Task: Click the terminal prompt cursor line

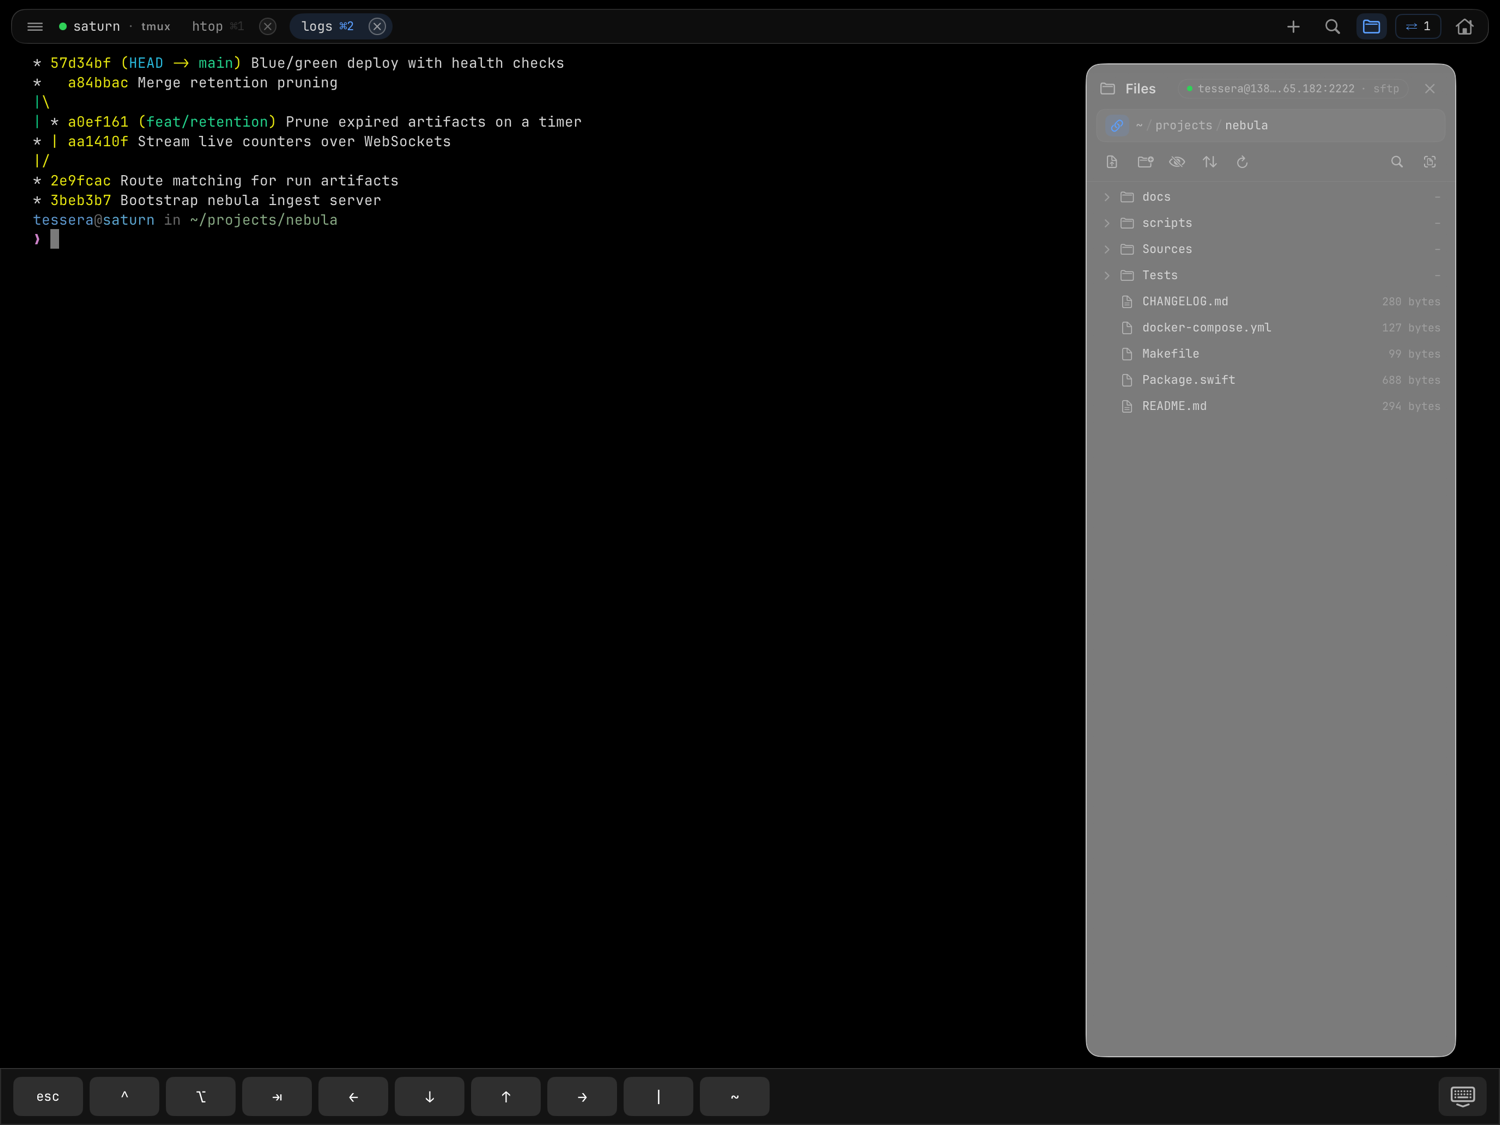Action: pos(46,239)
